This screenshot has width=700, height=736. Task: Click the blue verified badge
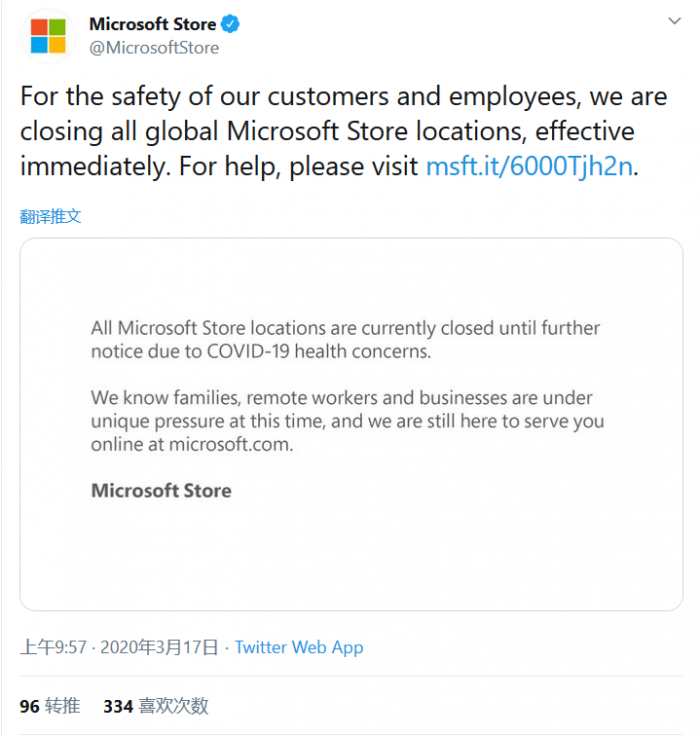click(229, 24)
